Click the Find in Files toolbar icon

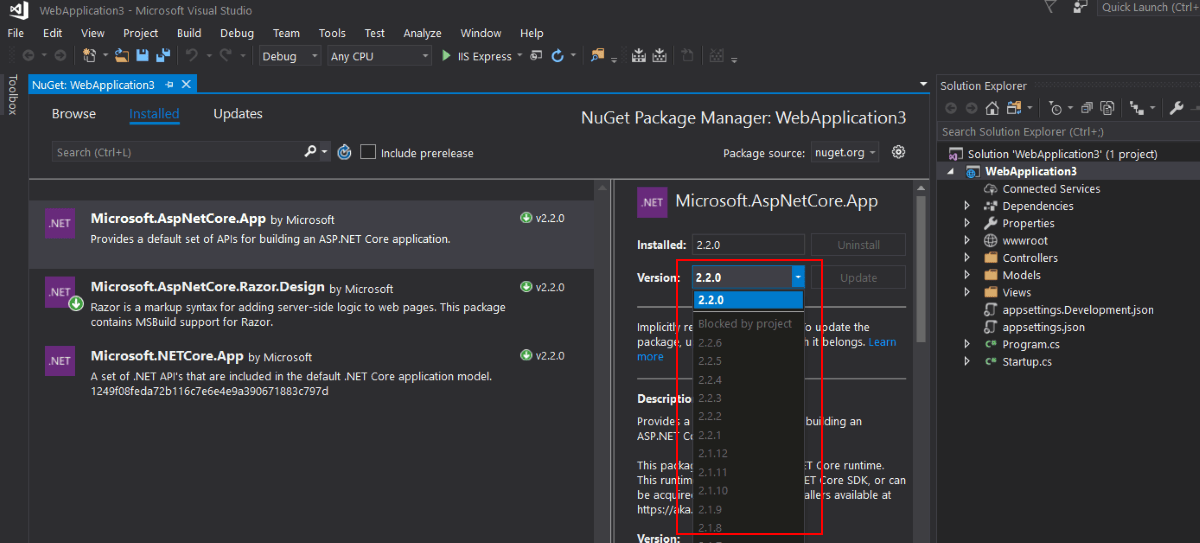[598, 56]
